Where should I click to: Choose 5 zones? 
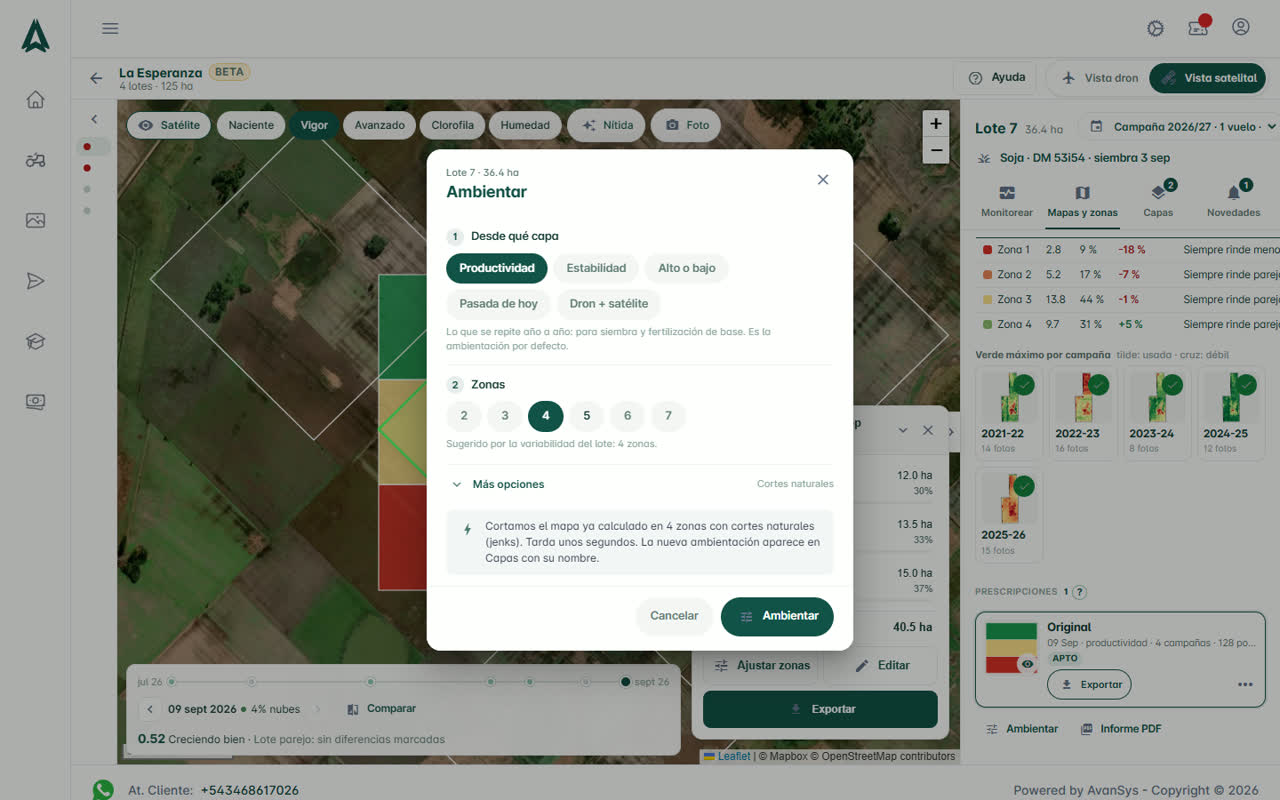coord(587,416)
